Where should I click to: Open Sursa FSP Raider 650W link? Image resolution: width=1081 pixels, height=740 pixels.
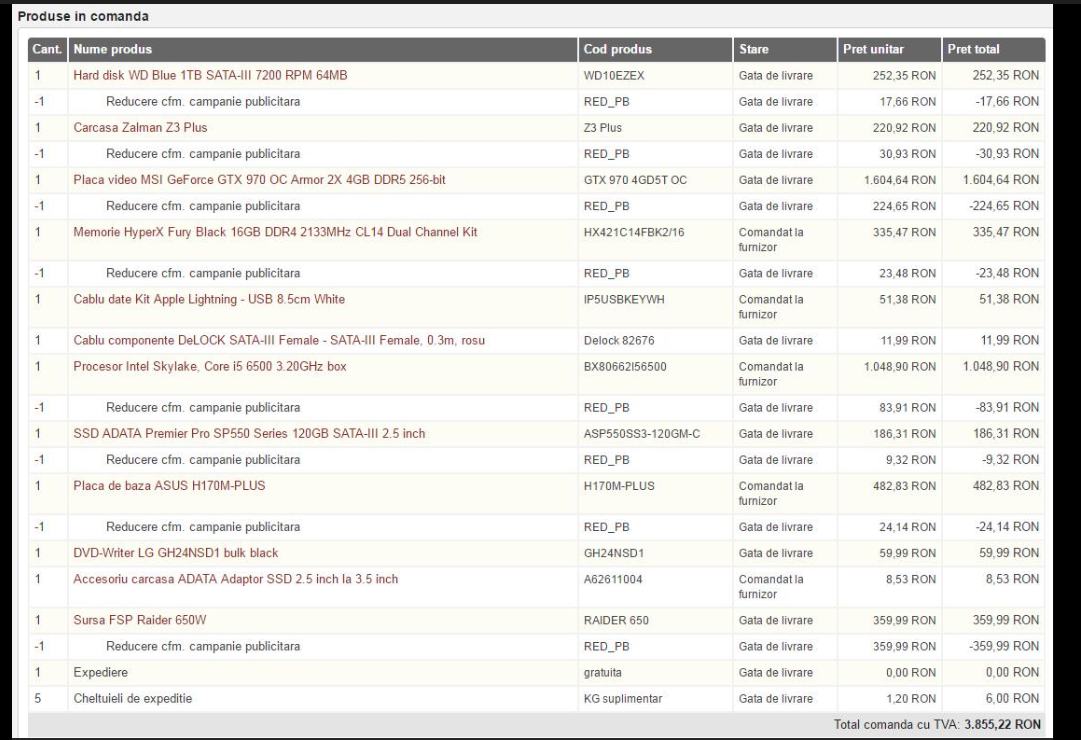tap(139, 620)
